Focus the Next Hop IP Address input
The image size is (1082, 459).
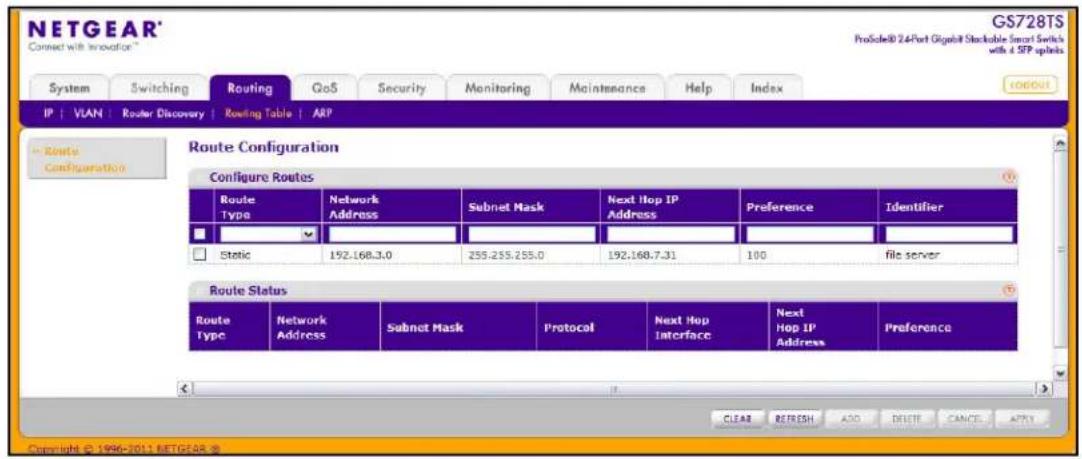click(x=671, y=235)
